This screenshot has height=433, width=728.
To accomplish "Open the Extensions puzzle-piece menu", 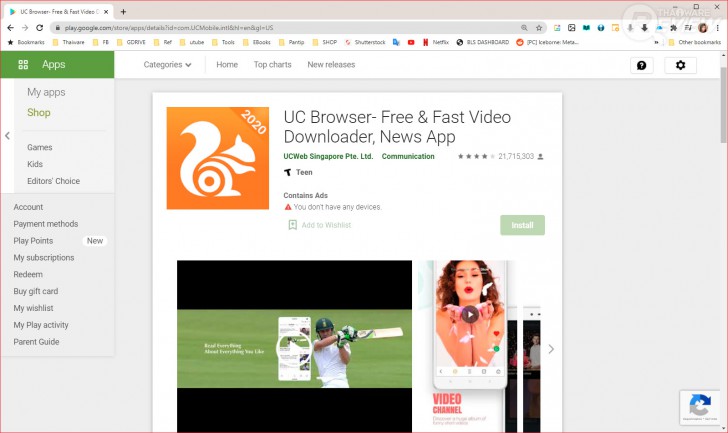I will tap(674, 28).
